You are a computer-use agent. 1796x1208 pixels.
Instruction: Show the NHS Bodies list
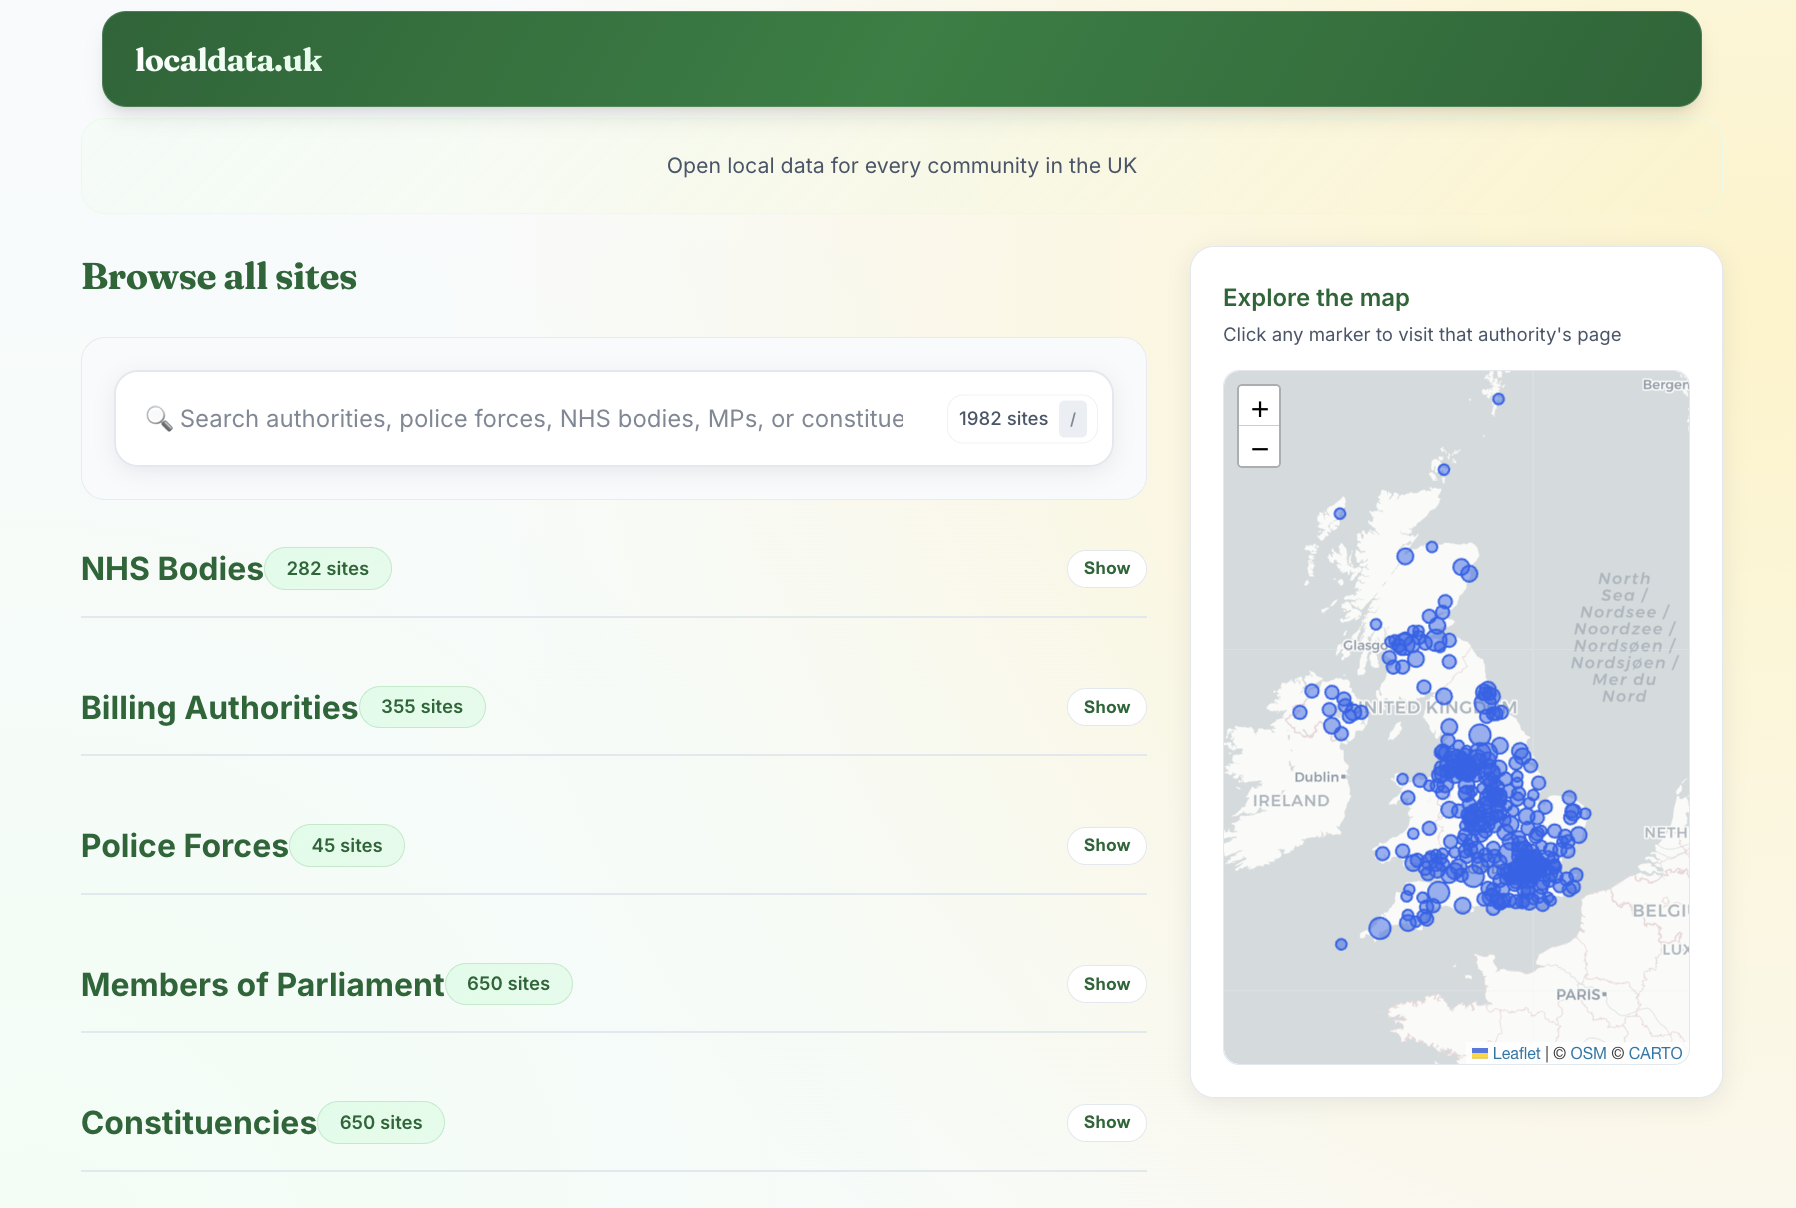coord(1106,568)
